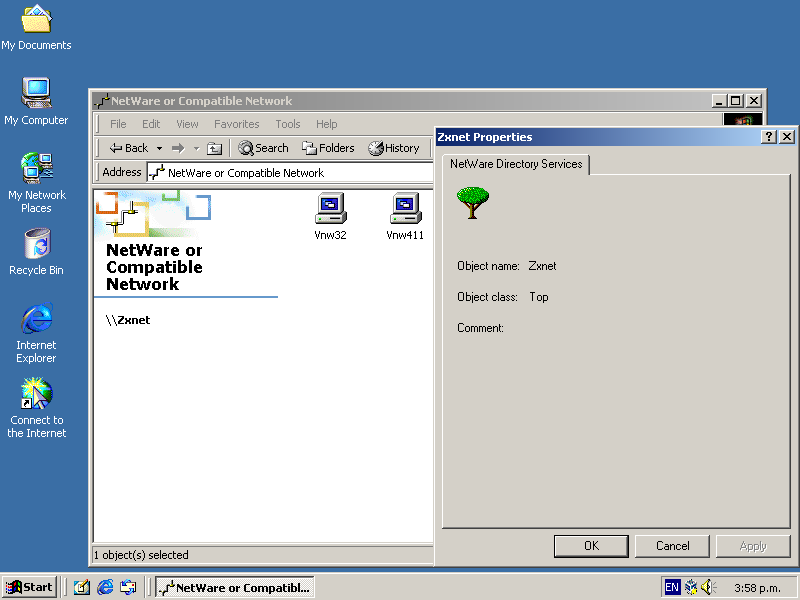Launch Internet Explorer from quick launch
This screenshot has width=800, height=600.
coord(105,587)
